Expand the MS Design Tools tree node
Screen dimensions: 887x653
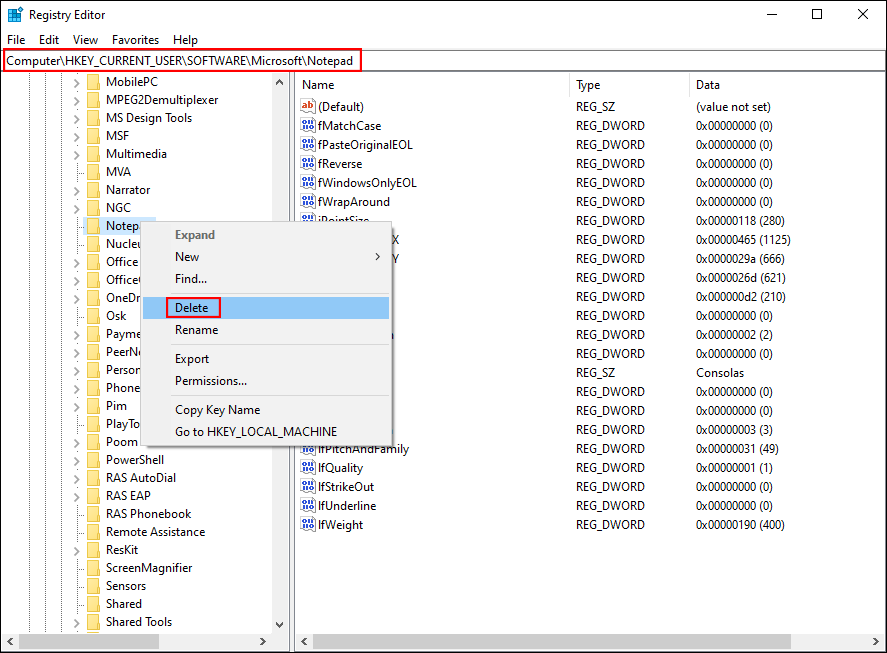tap(76, 119)
